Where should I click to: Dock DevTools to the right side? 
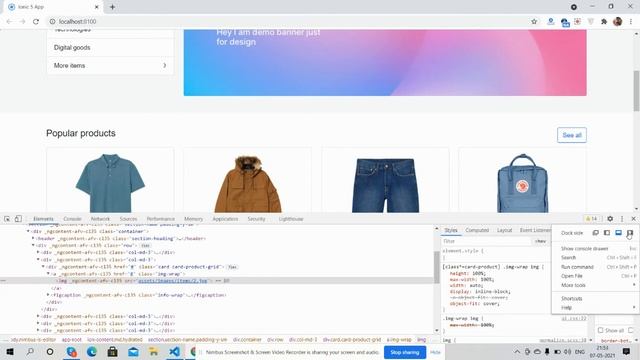coord(630,233)
